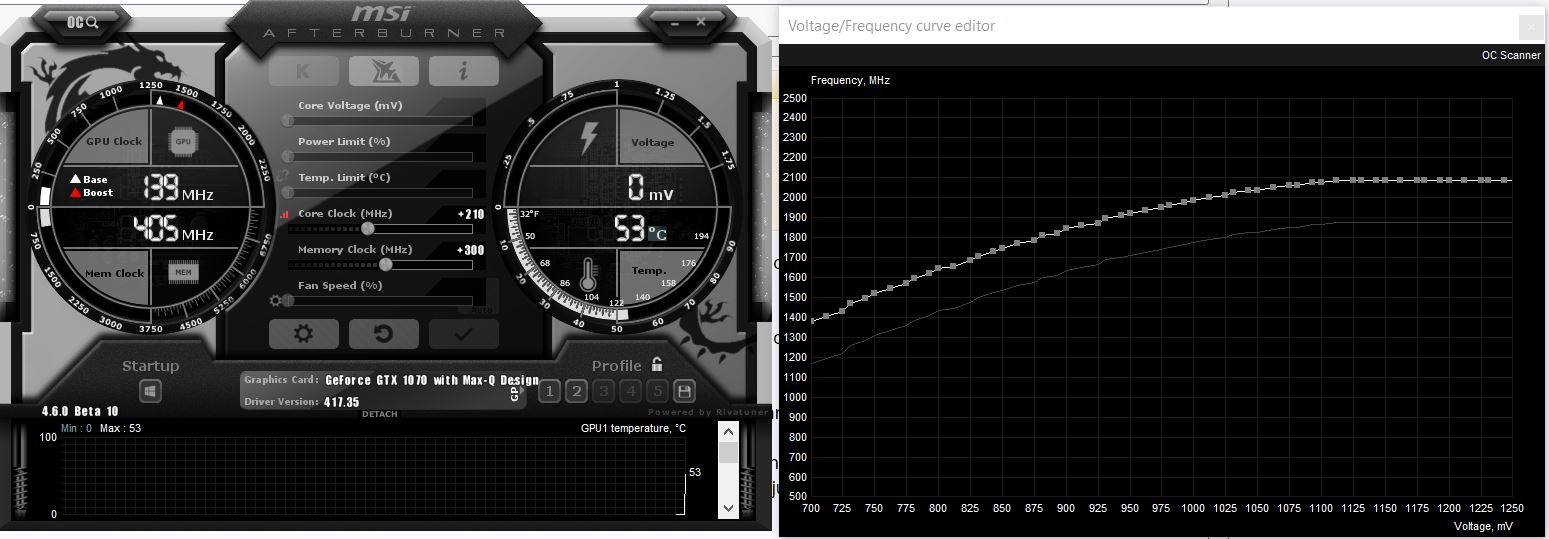1549x539 pixels.
Task: Click the Temp. Limit slider handle
Action: point(288,193)
